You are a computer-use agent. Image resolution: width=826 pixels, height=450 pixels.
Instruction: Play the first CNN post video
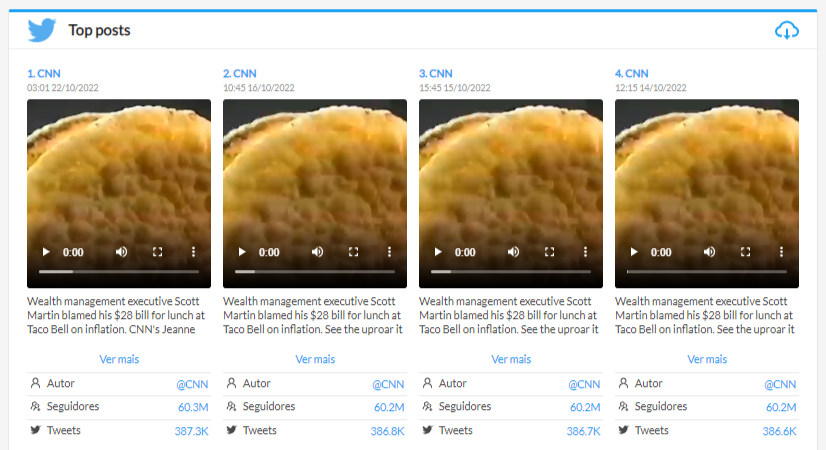tap(45, 252)
